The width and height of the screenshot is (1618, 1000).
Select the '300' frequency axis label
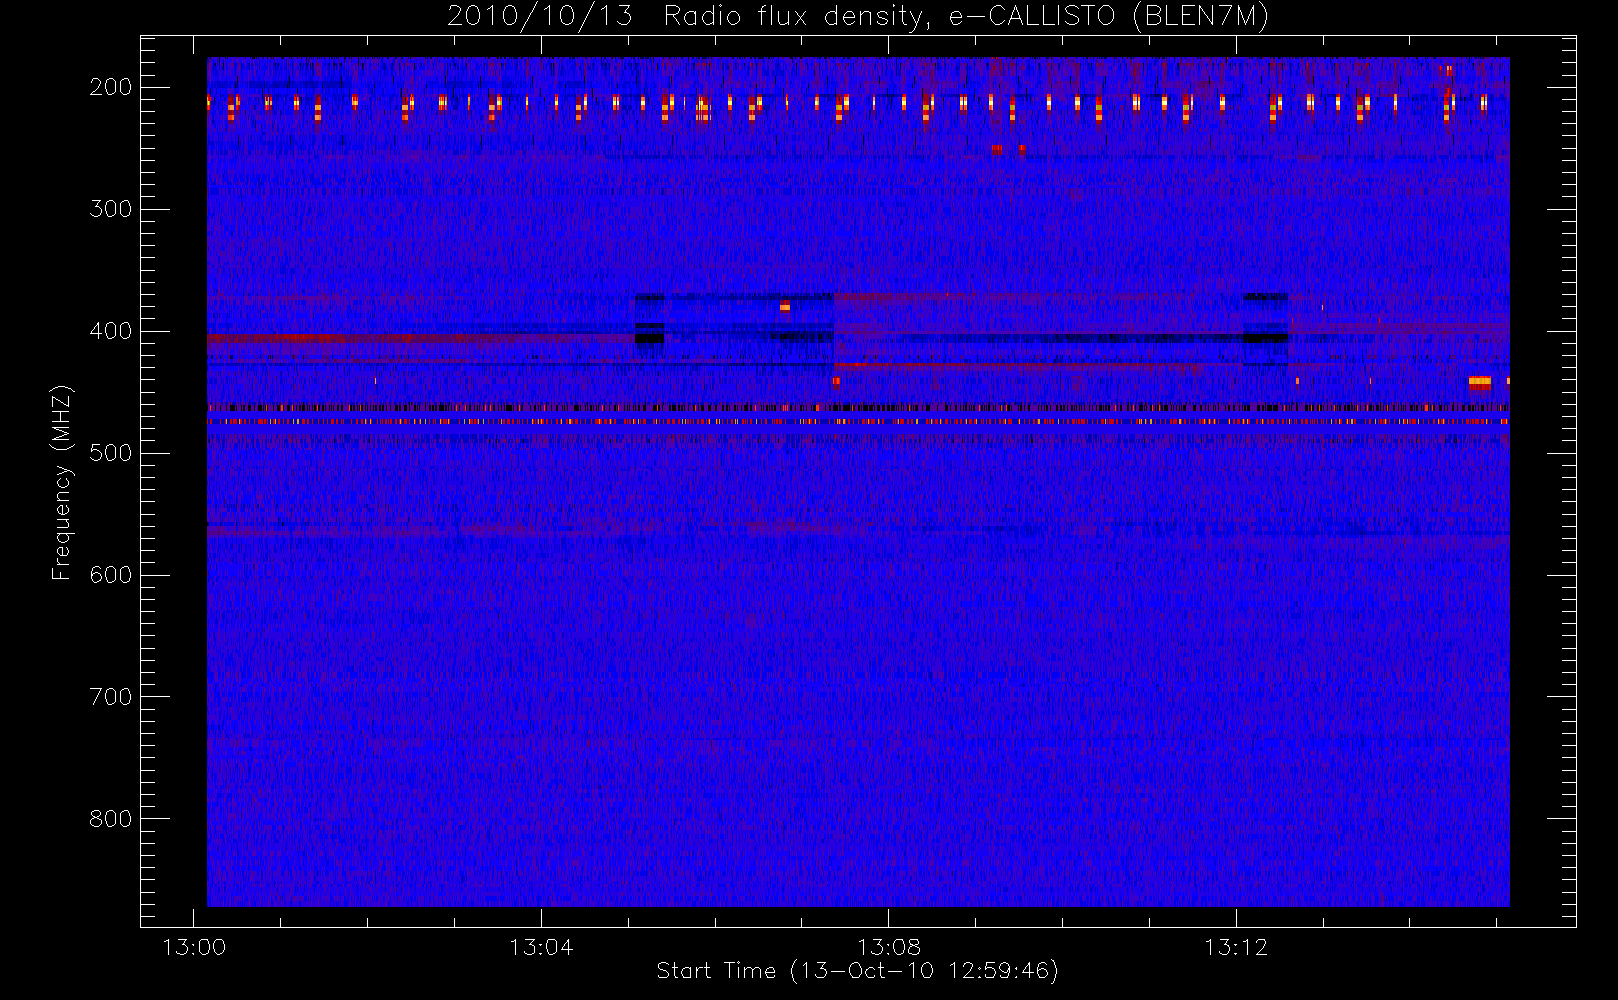click(x=110, y=209)
